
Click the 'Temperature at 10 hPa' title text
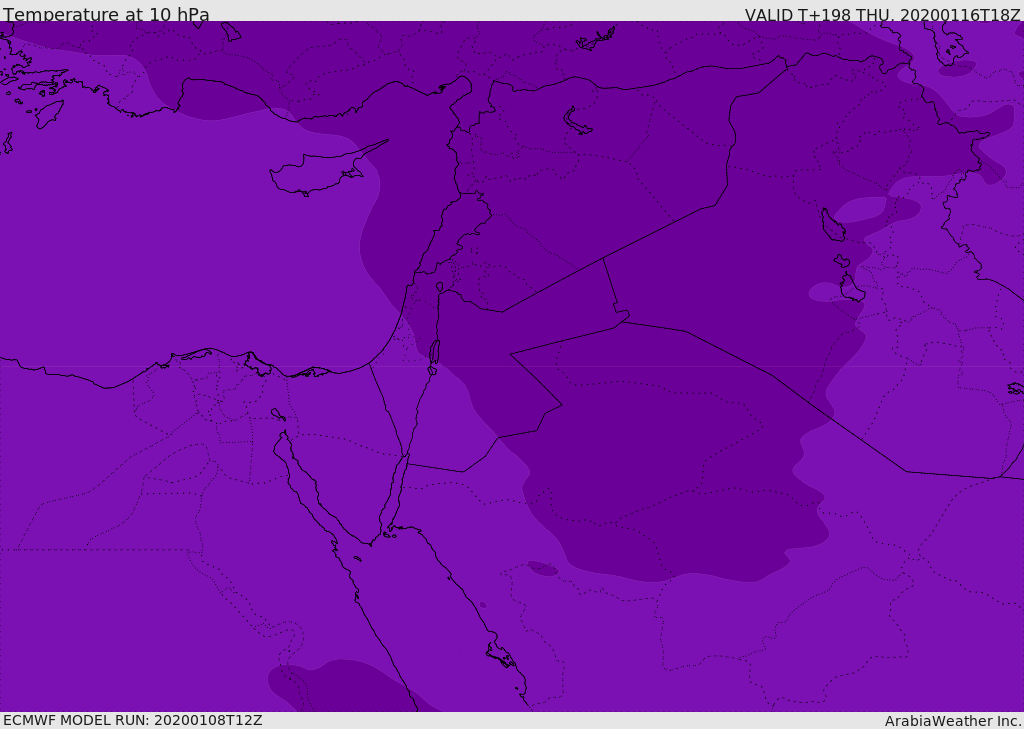tap(106, 14)
